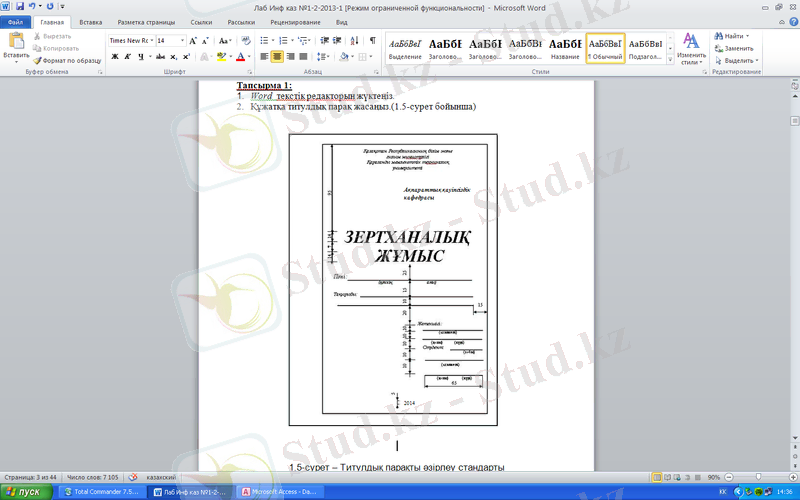Open the font size dropdown showing 14

167,41
